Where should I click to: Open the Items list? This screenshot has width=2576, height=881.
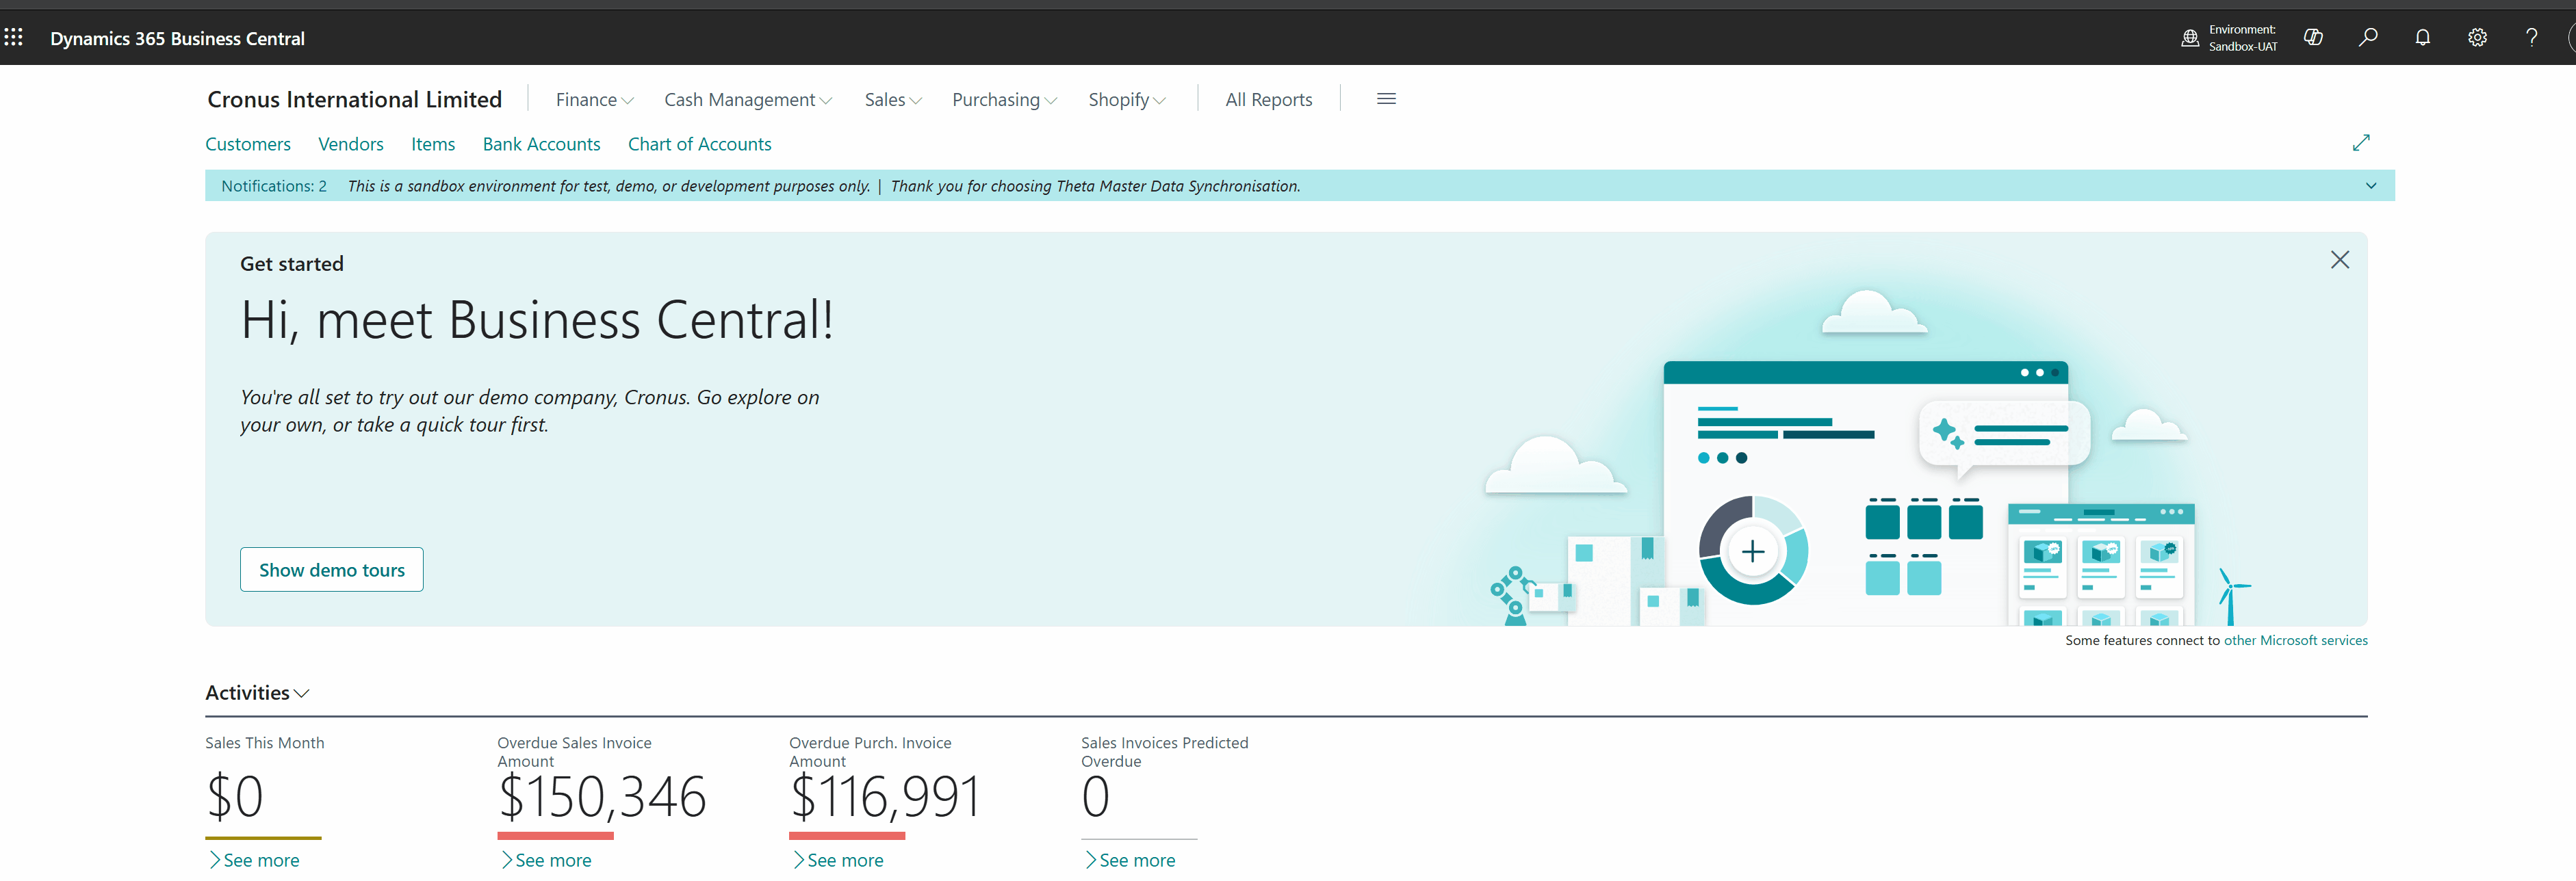click(433, 144)
